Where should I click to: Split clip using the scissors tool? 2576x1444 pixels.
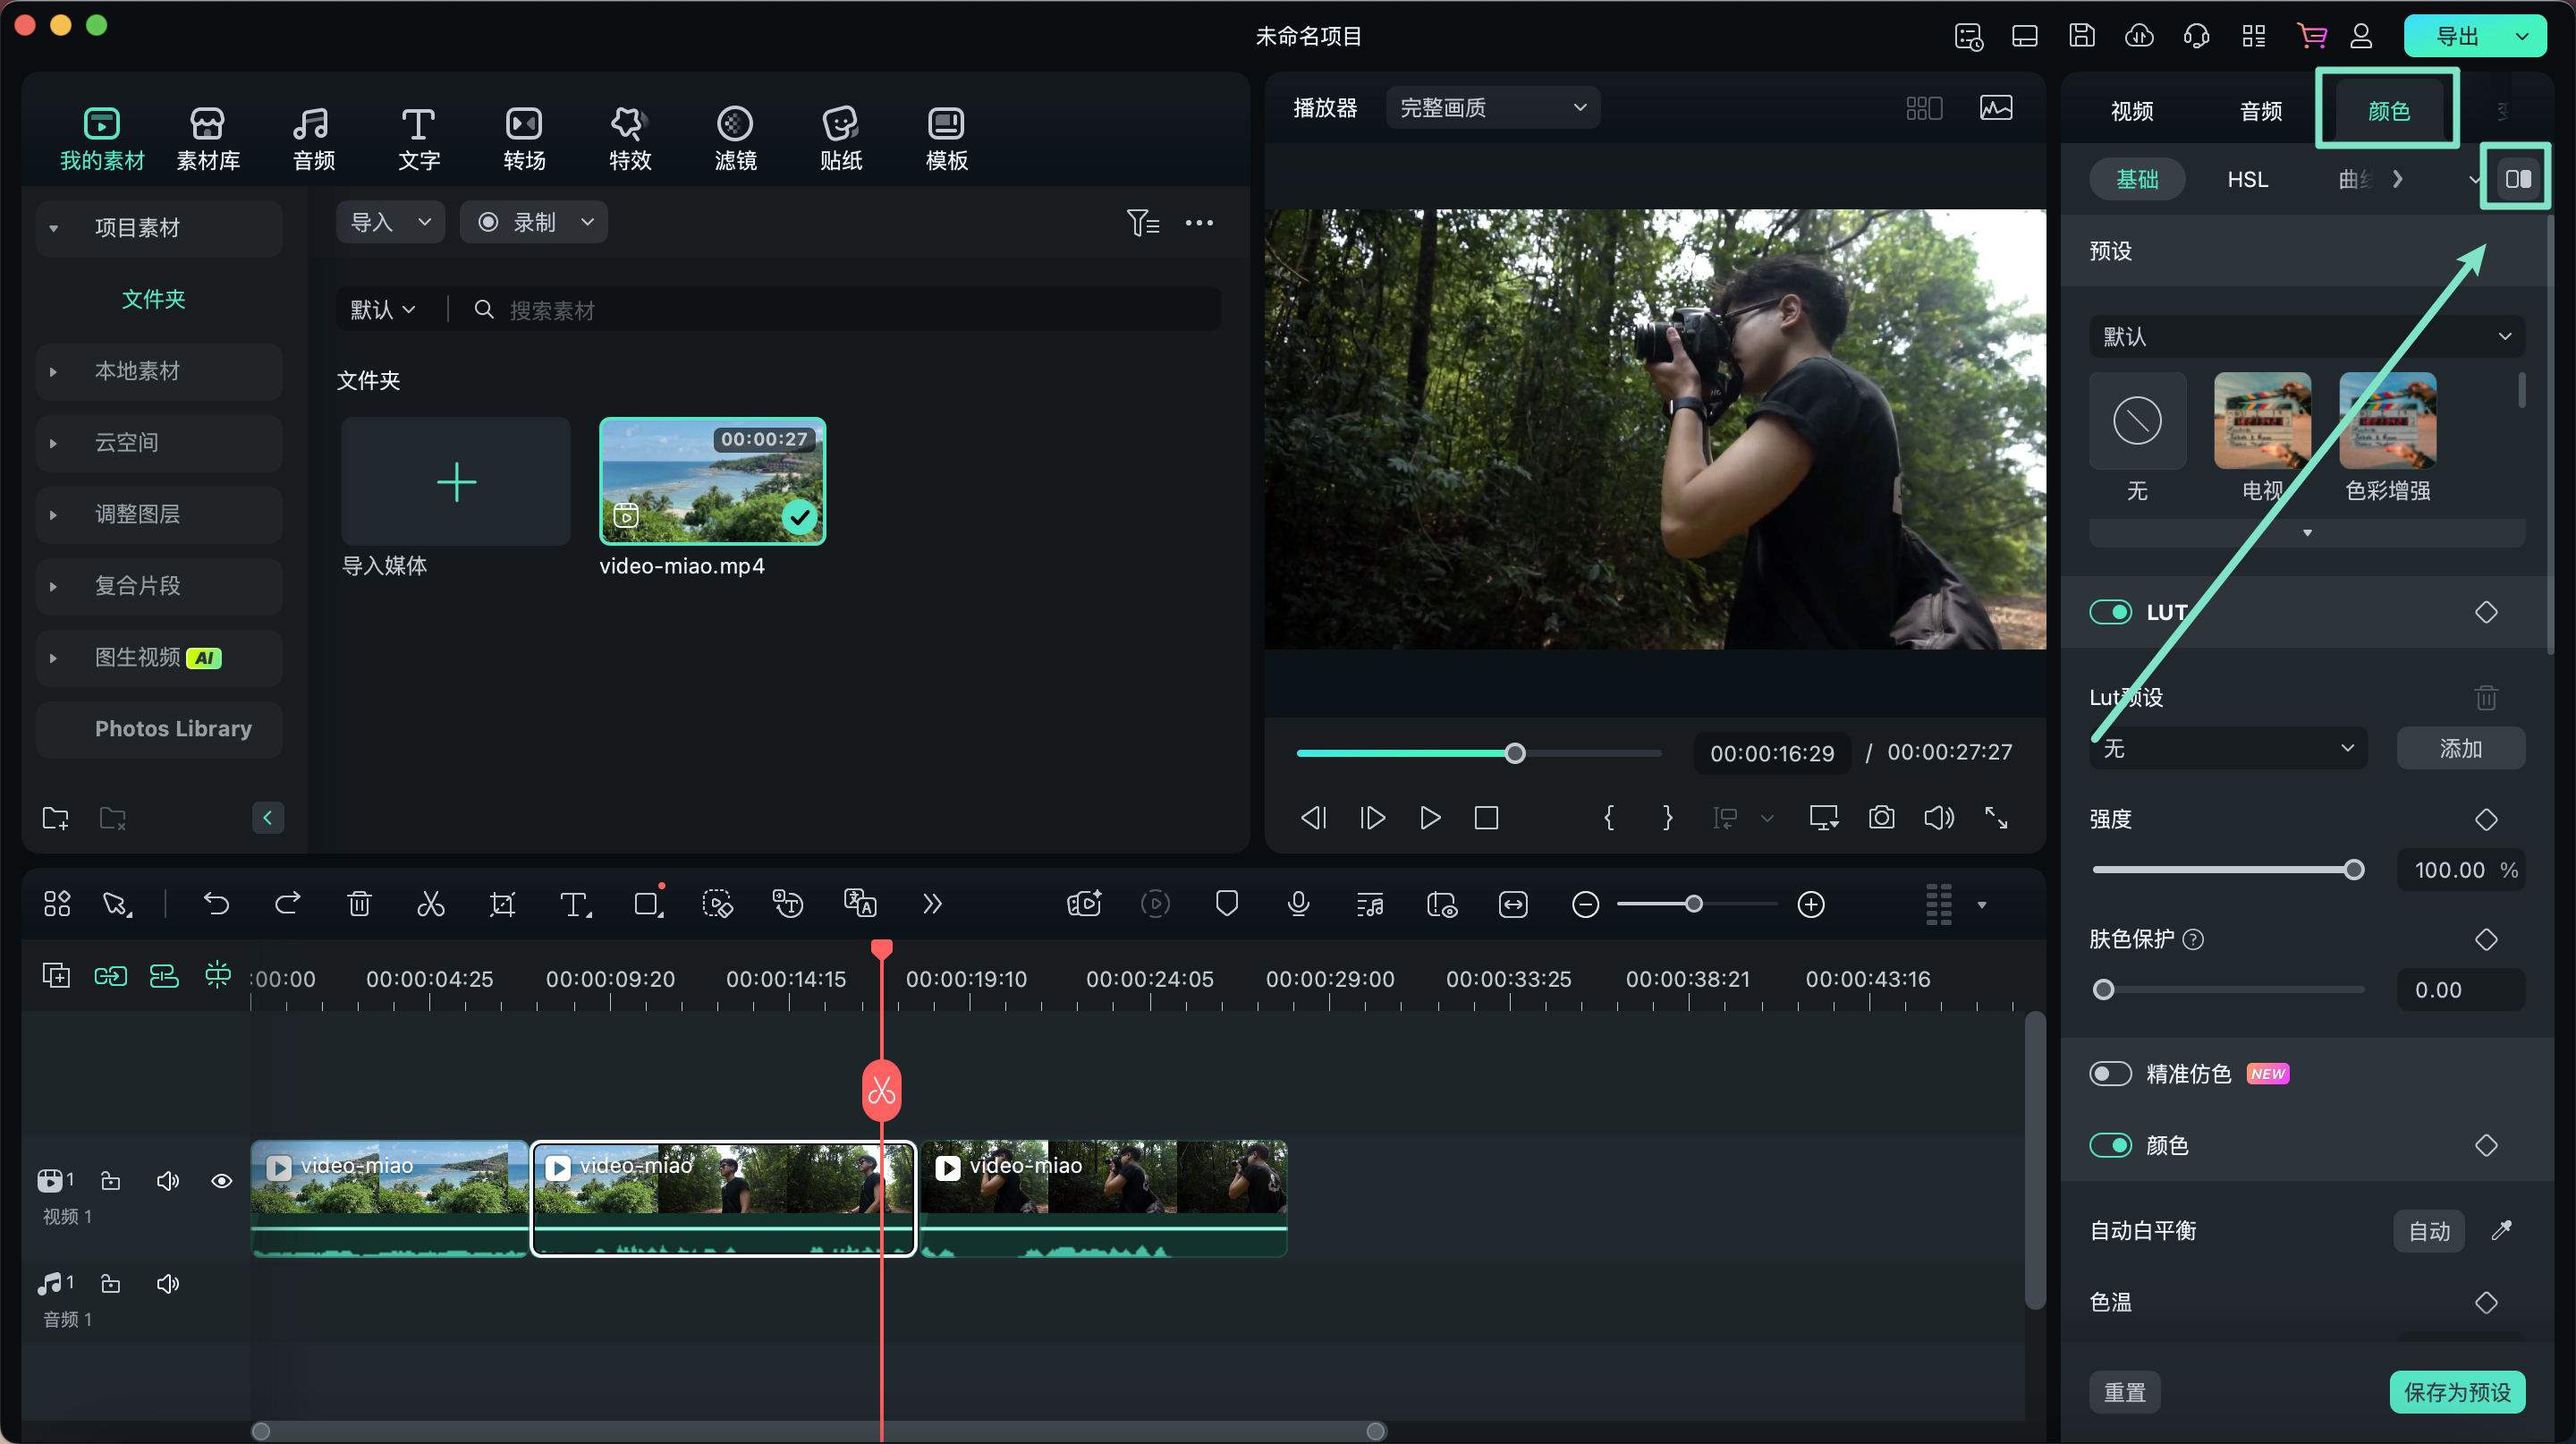431,904
